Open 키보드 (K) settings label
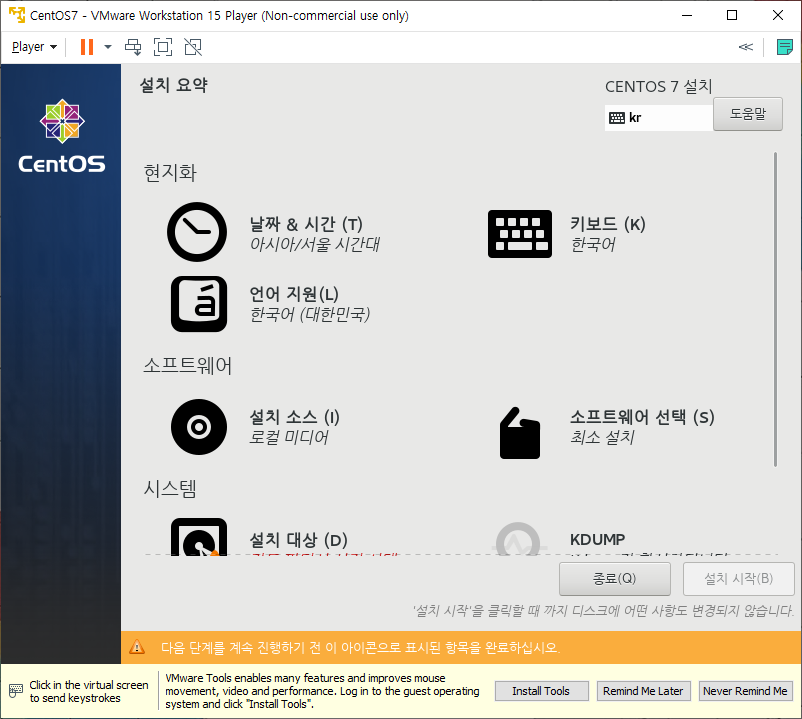The width and height of the screenshot is (802, 719). [608, 224]
